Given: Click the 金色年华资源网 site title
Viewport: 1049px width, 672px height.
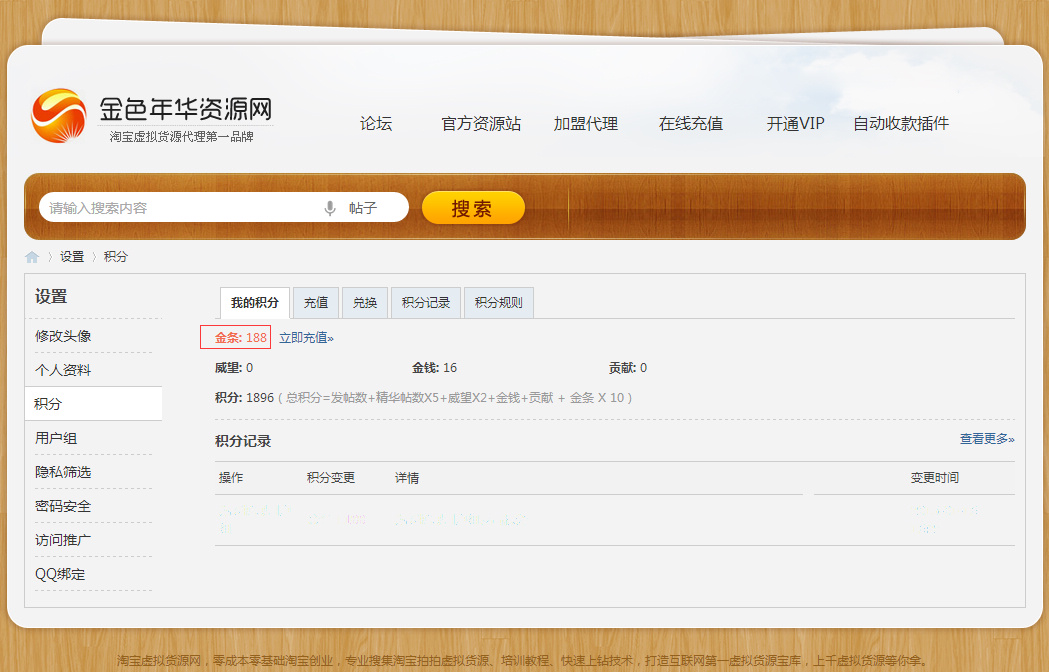Looking at the screenshot, I should point(186,109).
